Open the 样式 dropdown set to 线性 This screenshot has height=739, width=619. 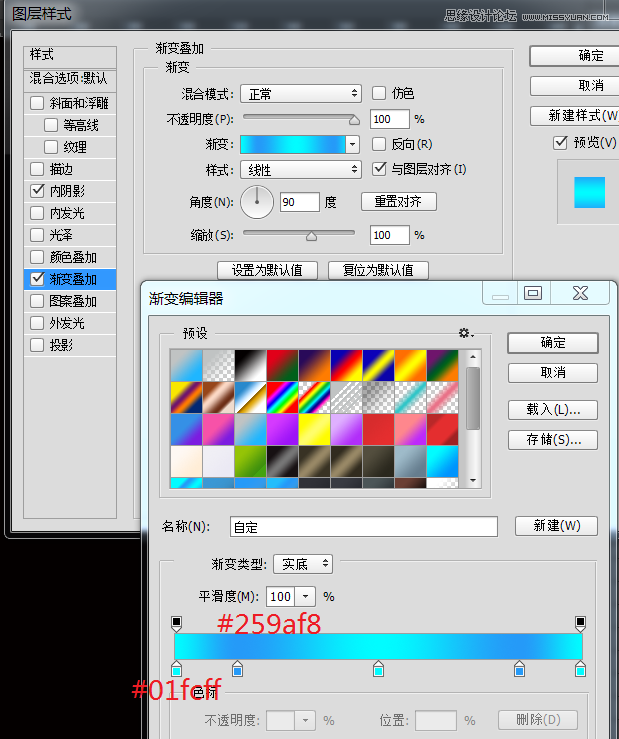point(301,170)
